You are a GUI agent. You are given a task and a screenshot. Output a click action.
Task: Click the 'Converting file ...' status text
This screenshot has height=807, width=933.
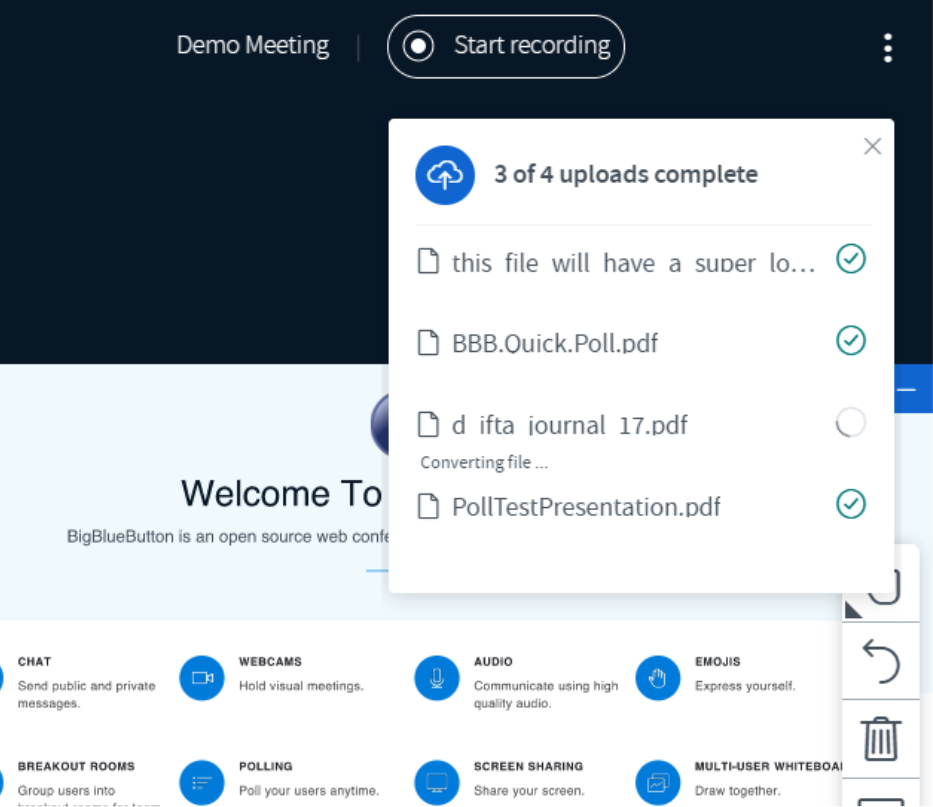point(484,462)
